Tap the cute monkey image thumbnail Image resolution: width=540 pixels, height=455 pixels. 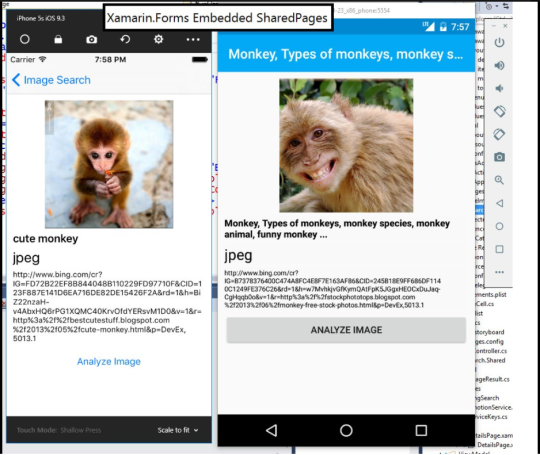point(109,164)
